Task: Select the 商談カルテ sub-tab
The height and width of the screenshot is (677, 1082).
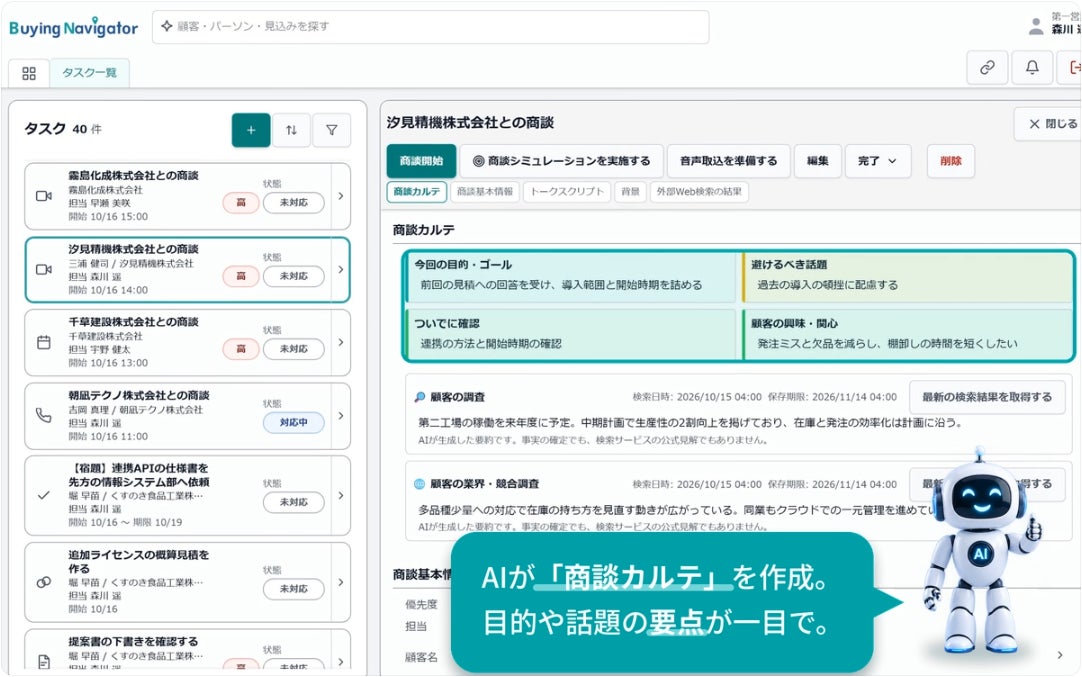Action: (x=417, y=192)
